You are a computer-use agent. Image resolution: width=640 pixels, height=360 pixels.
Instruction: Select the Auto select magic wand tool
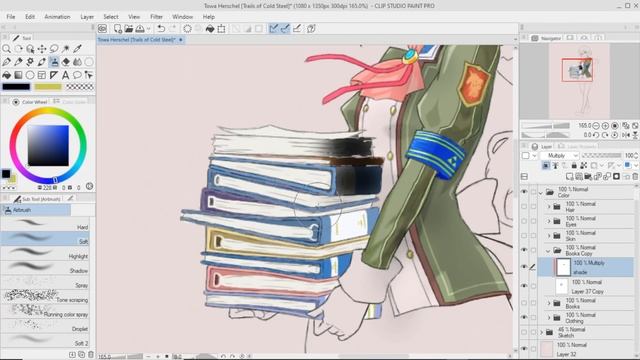66,49
